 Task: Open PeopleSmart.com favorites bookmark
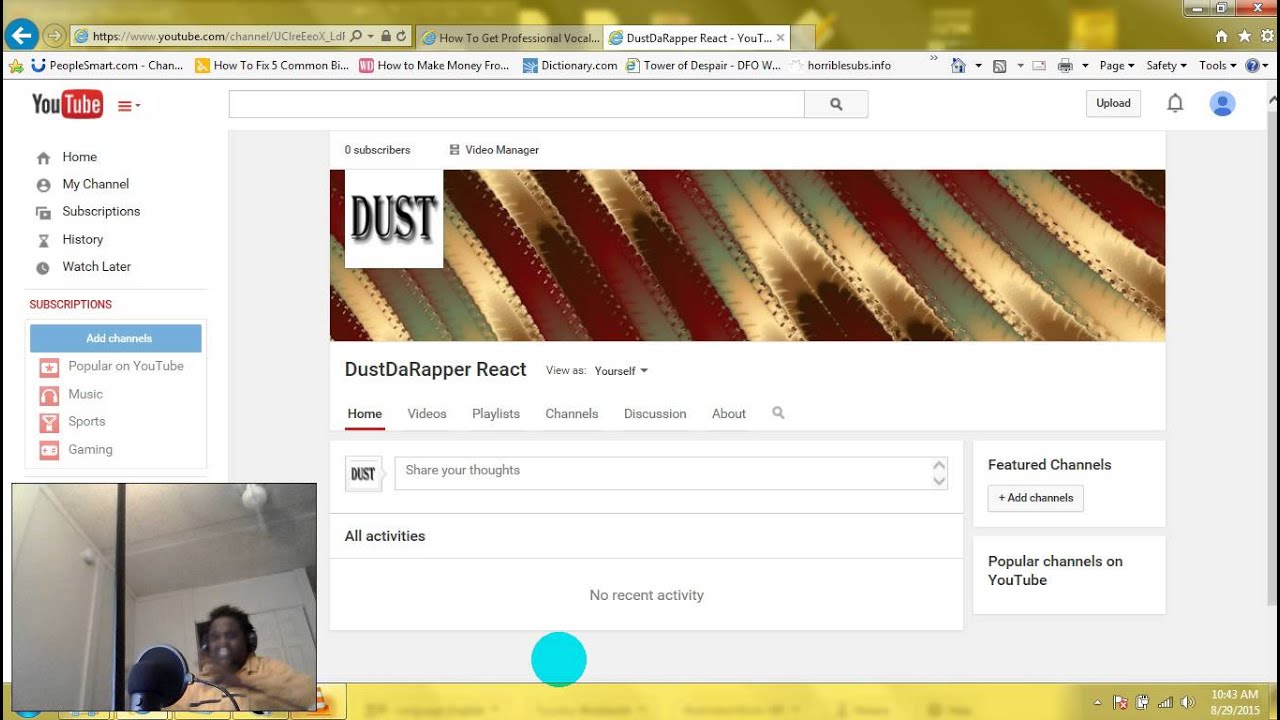tap(107, 65)
